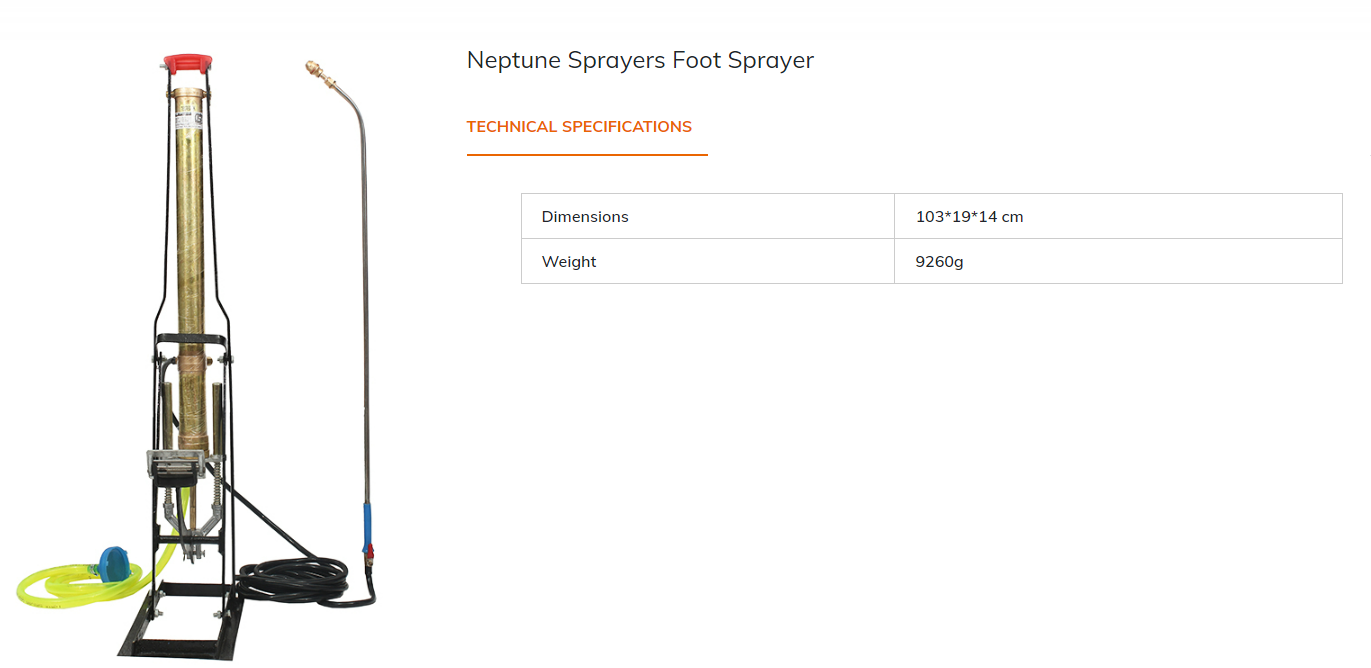Viewport: 1371px width, 668px height.
Task: Select the Dimensions row label
Action: click(585, 217)
